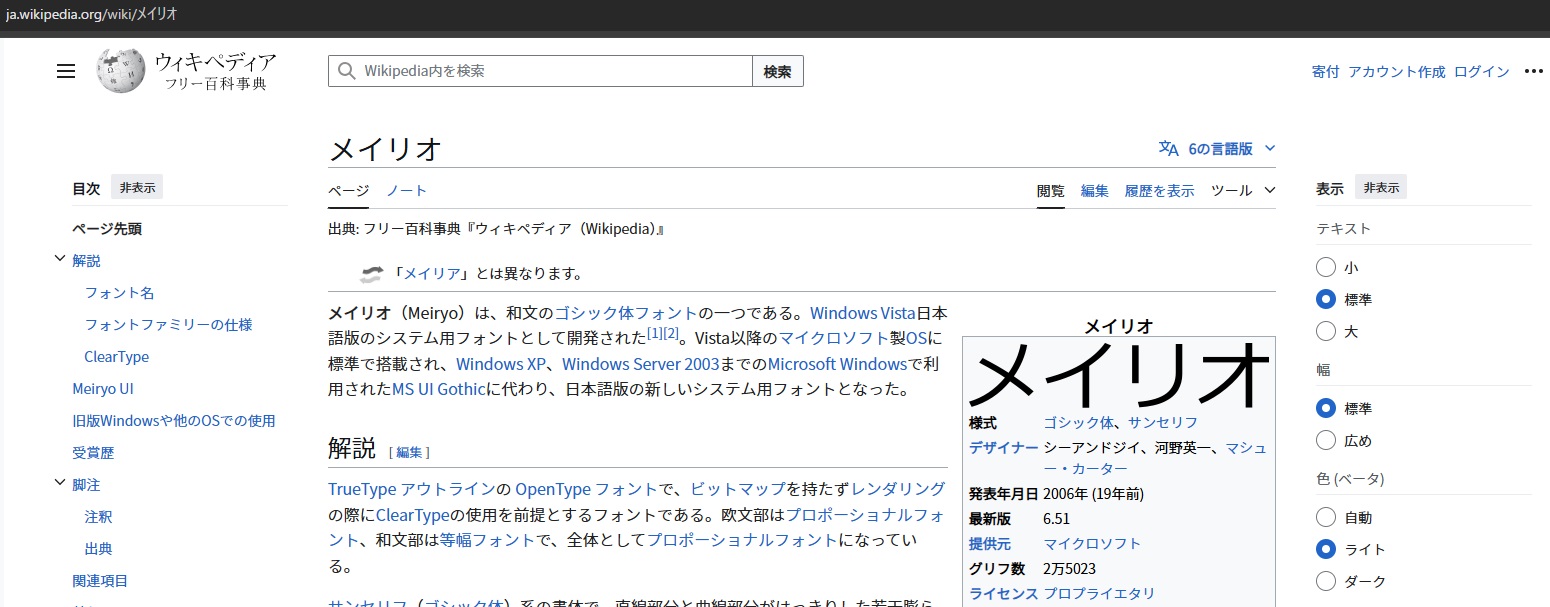
Task: Open citation reference [1]
Action: coord(655,332)
